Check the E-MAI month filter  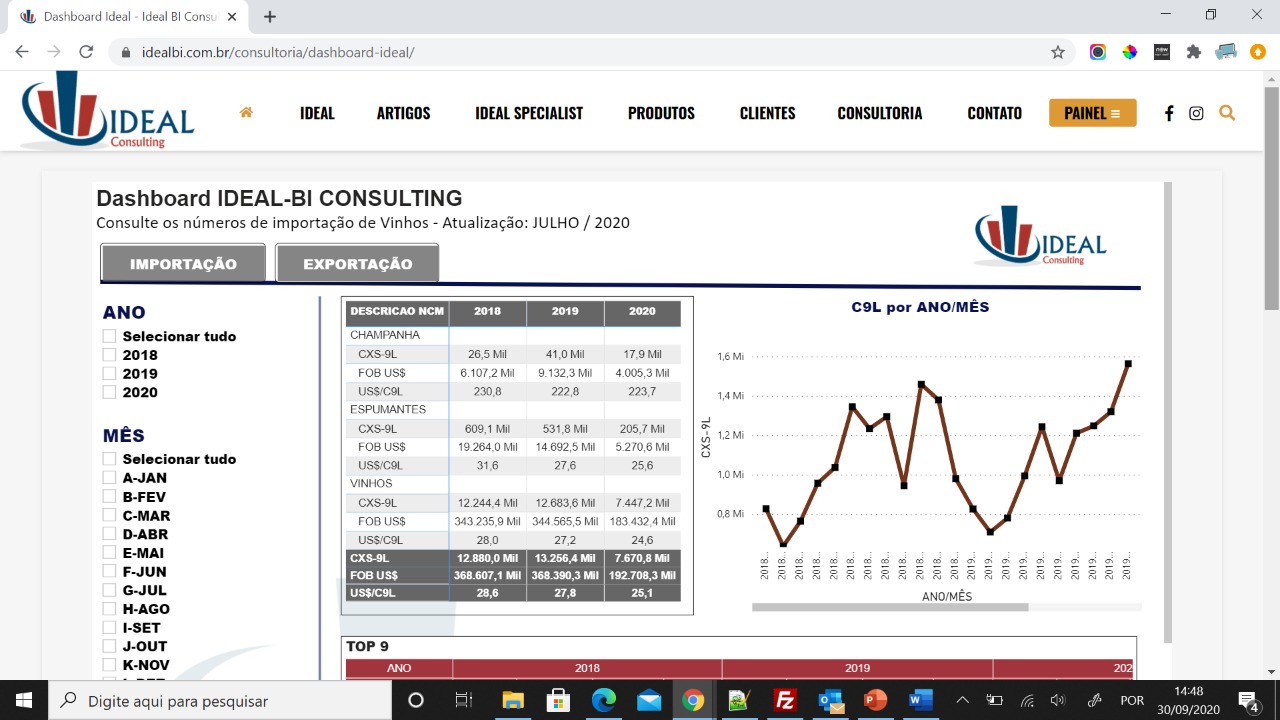point(110,553)
